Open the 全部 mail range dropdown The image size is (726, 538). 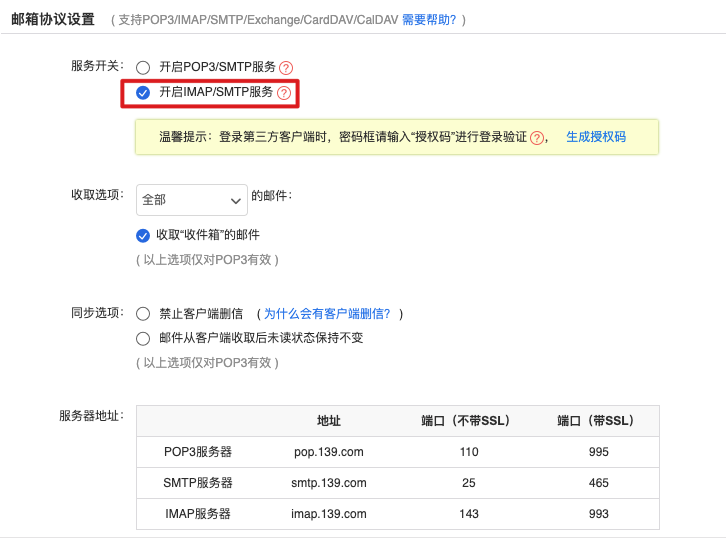coord(191,200)
